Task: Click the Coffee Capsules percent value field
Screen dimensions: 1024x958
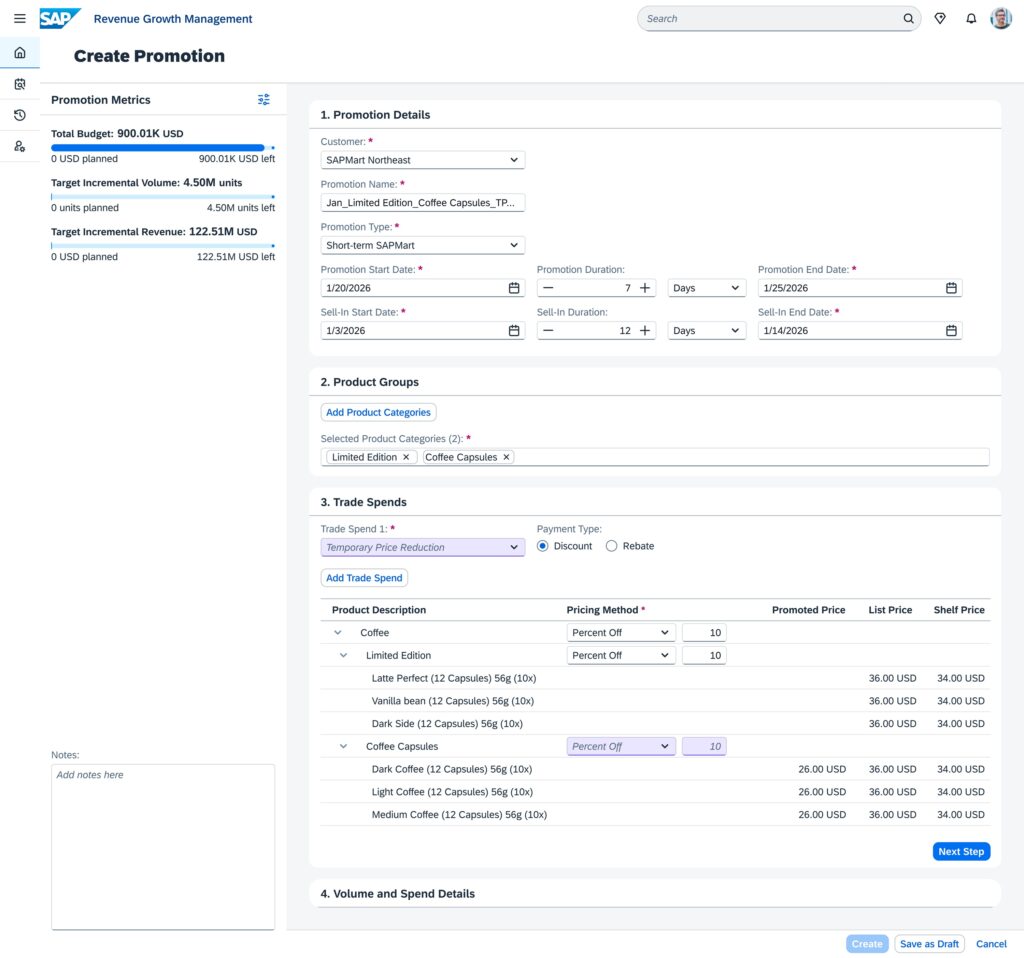Action: (x=704, y=746)
